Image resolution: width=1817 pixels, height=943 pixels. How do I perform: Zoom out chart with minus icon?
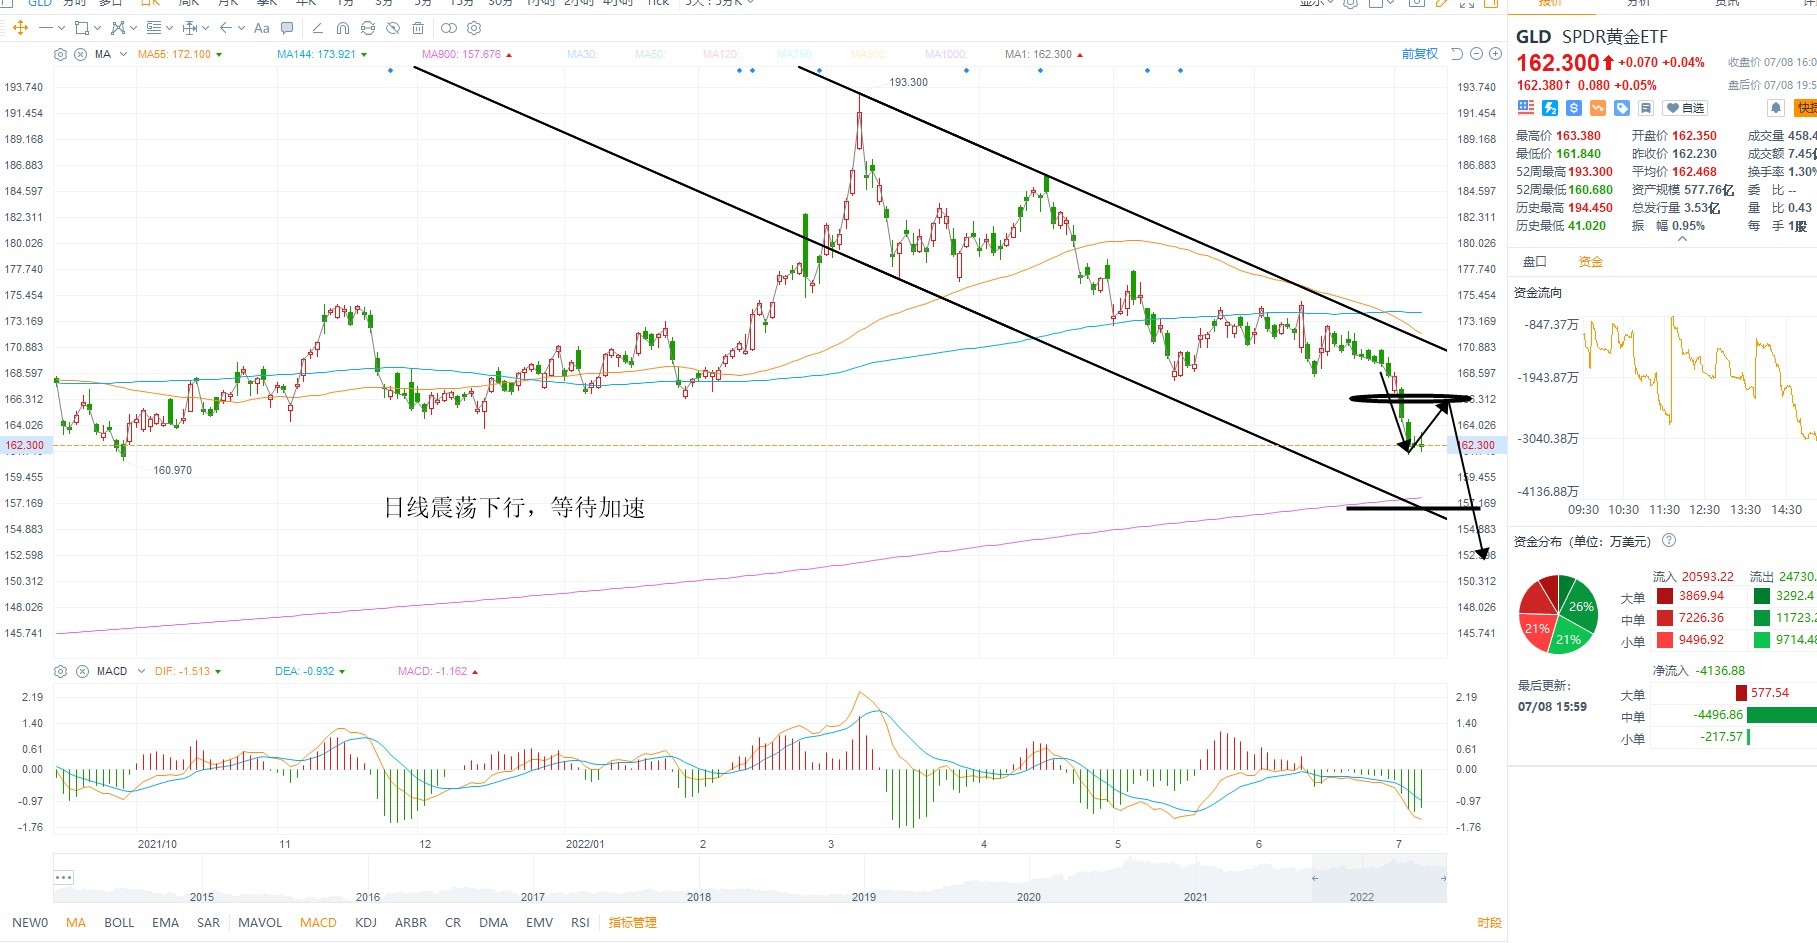[1476, 54]
